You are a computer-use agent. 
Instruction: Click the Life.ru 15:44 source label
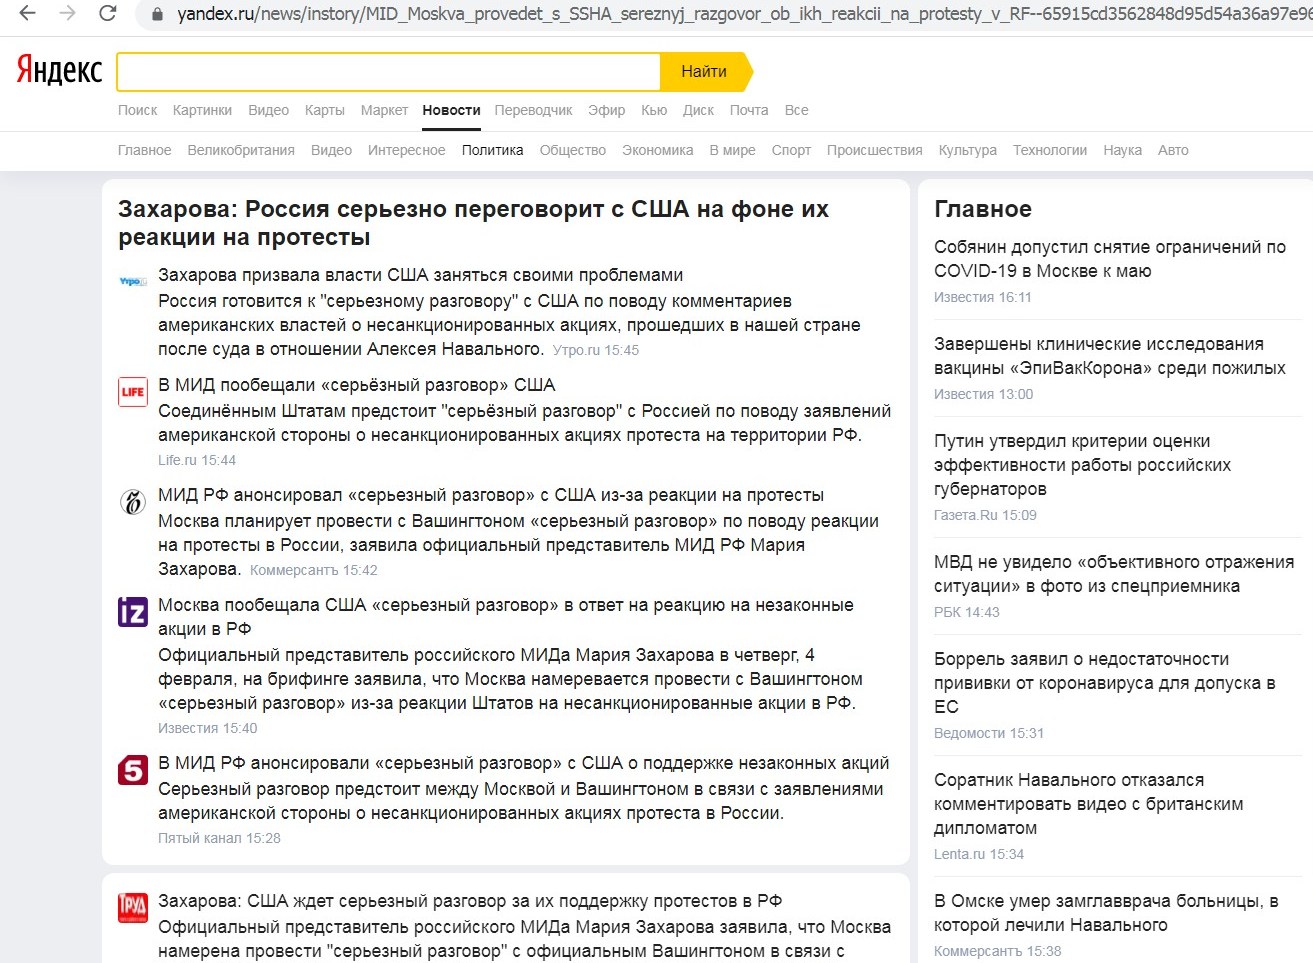[x=197, y=460]
